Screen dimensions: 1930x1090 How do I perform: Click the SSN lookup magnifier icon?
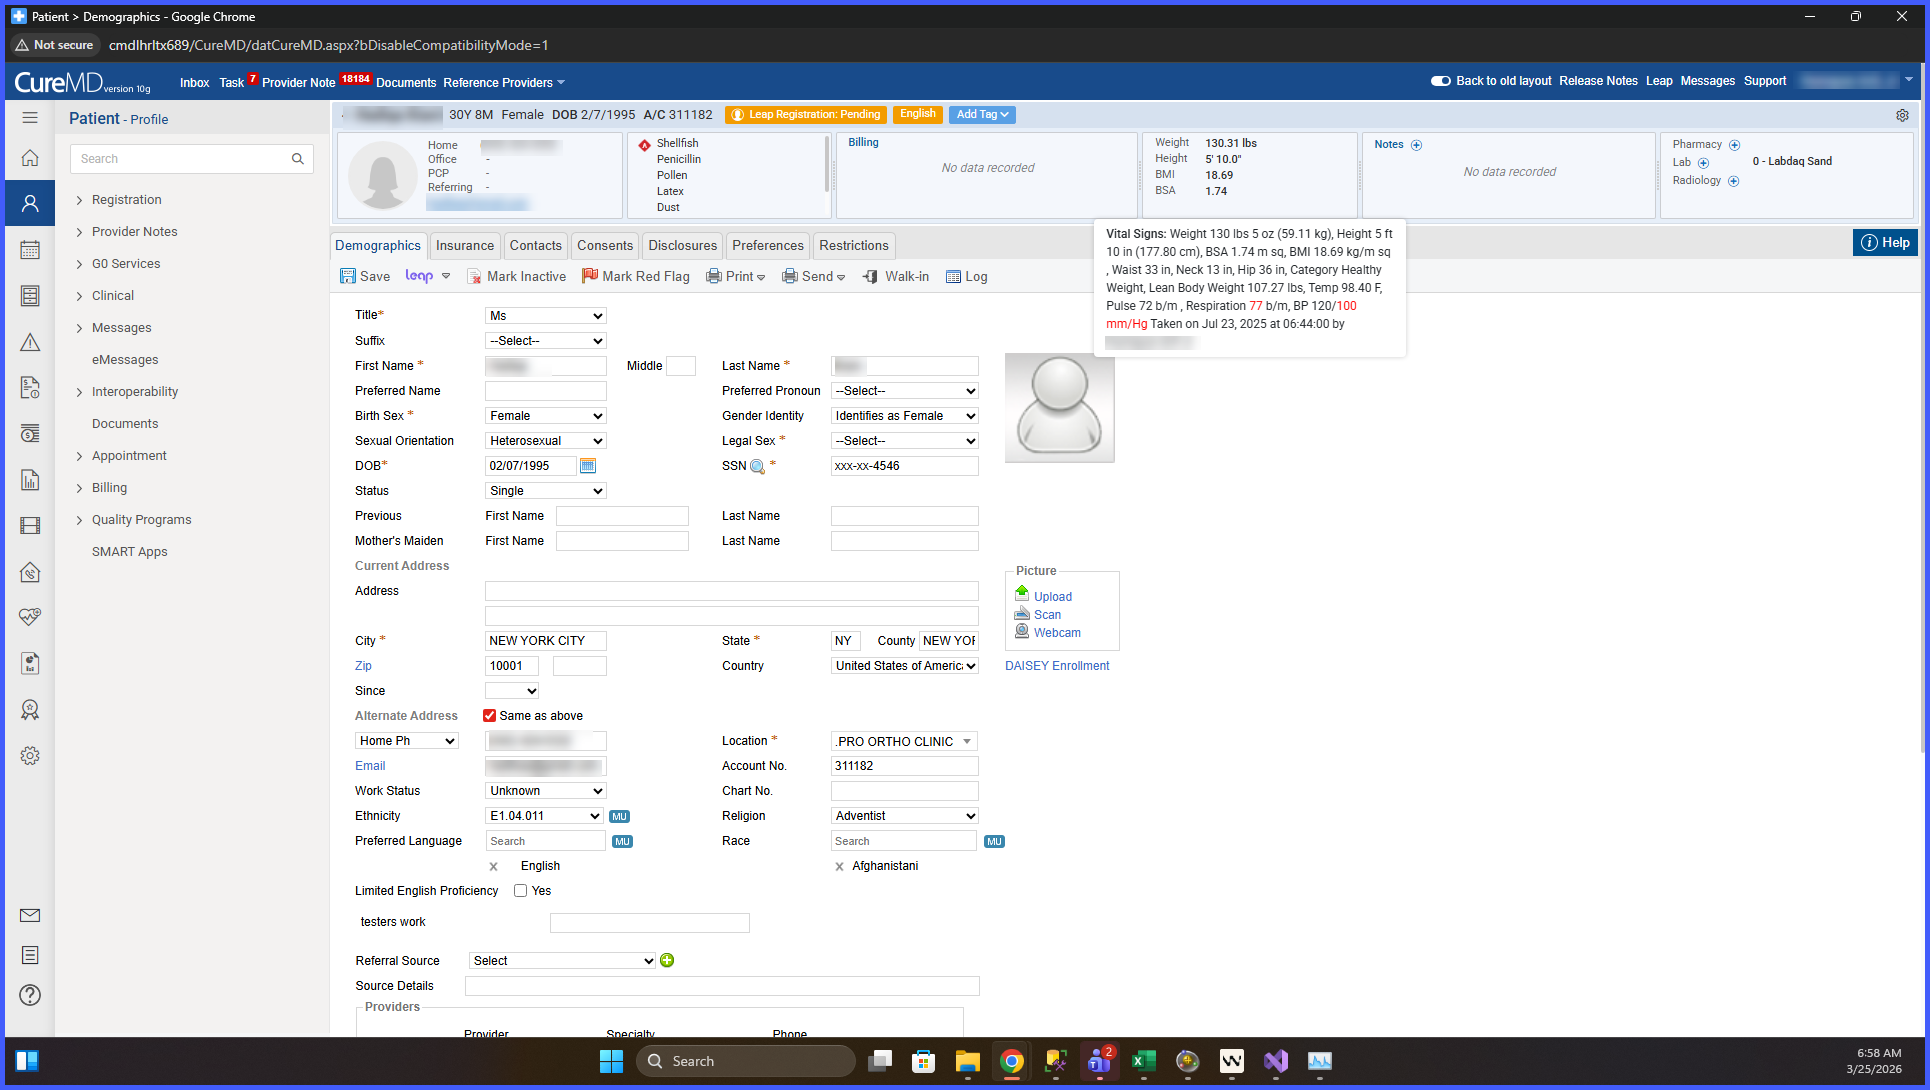[757, 467]
